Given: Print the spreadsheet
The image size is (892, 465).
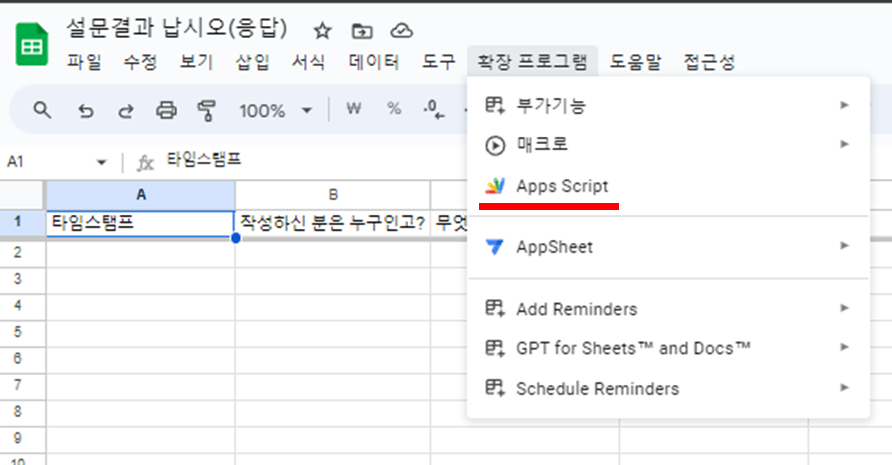Looking at the screenshot, I should click(x=166, y=110).
